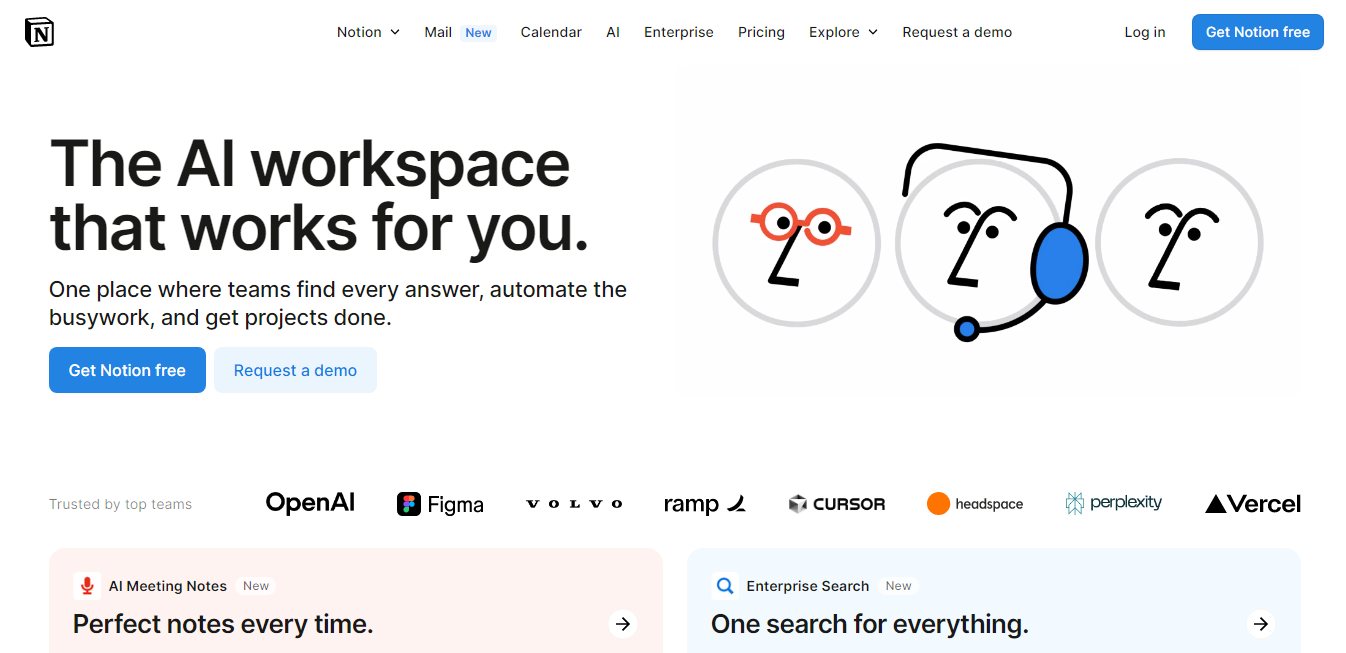Click the arrow on One search card
The height and width of the screenshot is (653, 1346).
(1261, 624)
